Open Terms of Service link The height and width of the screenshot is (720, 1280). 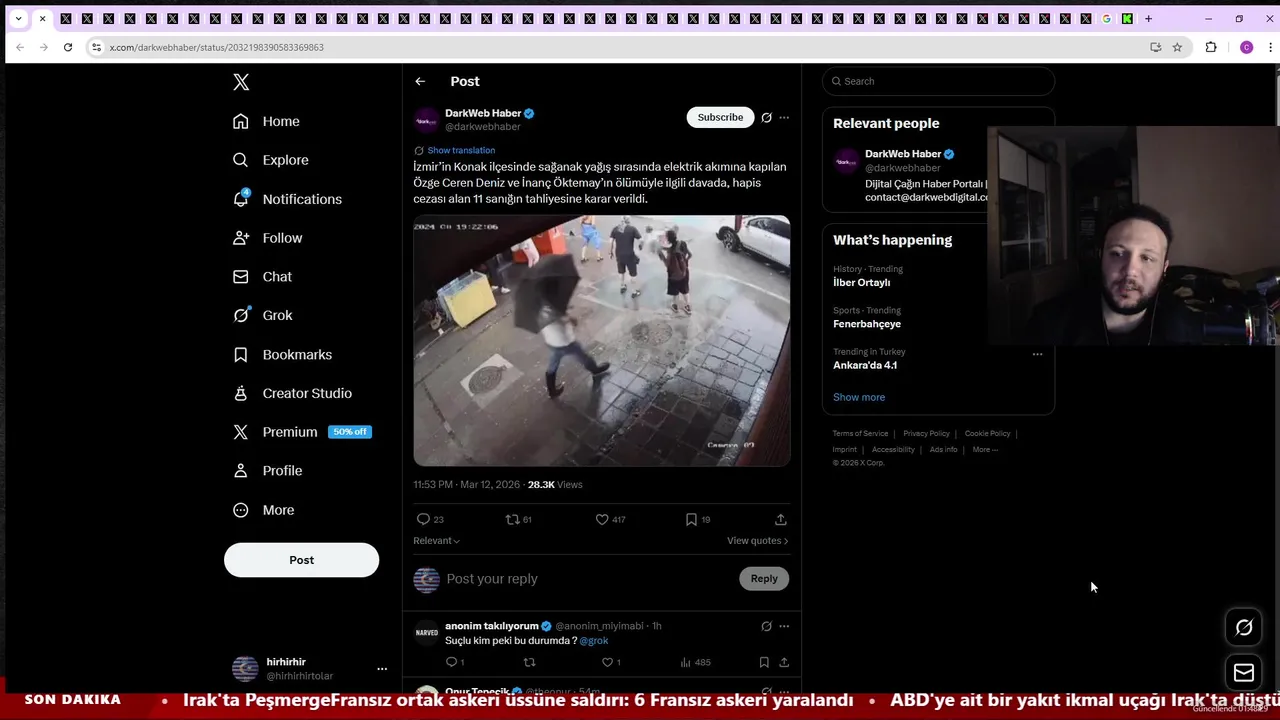tap(861, 434)
